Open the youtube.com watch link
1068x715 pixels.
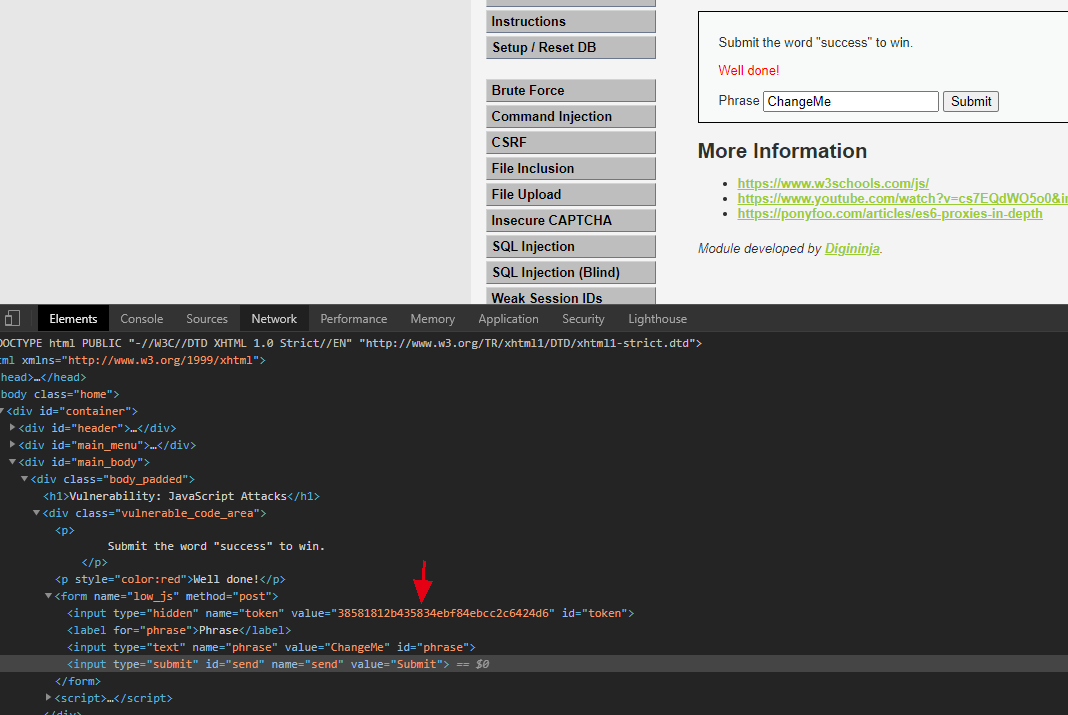902,198
